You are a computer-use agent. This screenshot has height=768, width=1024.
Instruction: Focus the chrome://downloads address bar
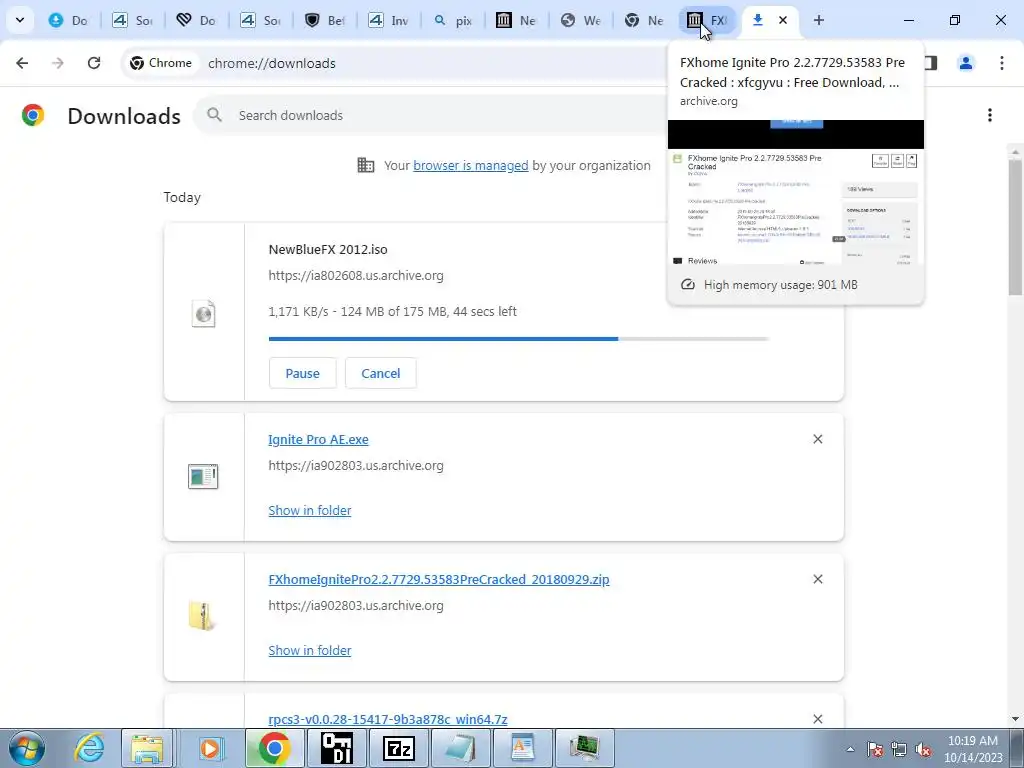coord(272,63)
